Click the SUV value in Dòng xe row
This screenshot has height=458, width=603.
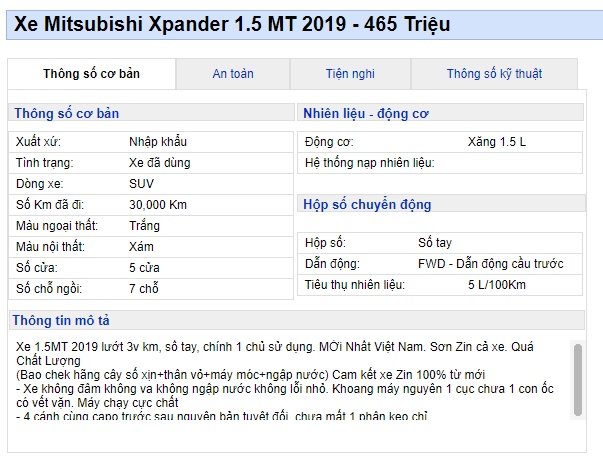[x=141, y=184]
